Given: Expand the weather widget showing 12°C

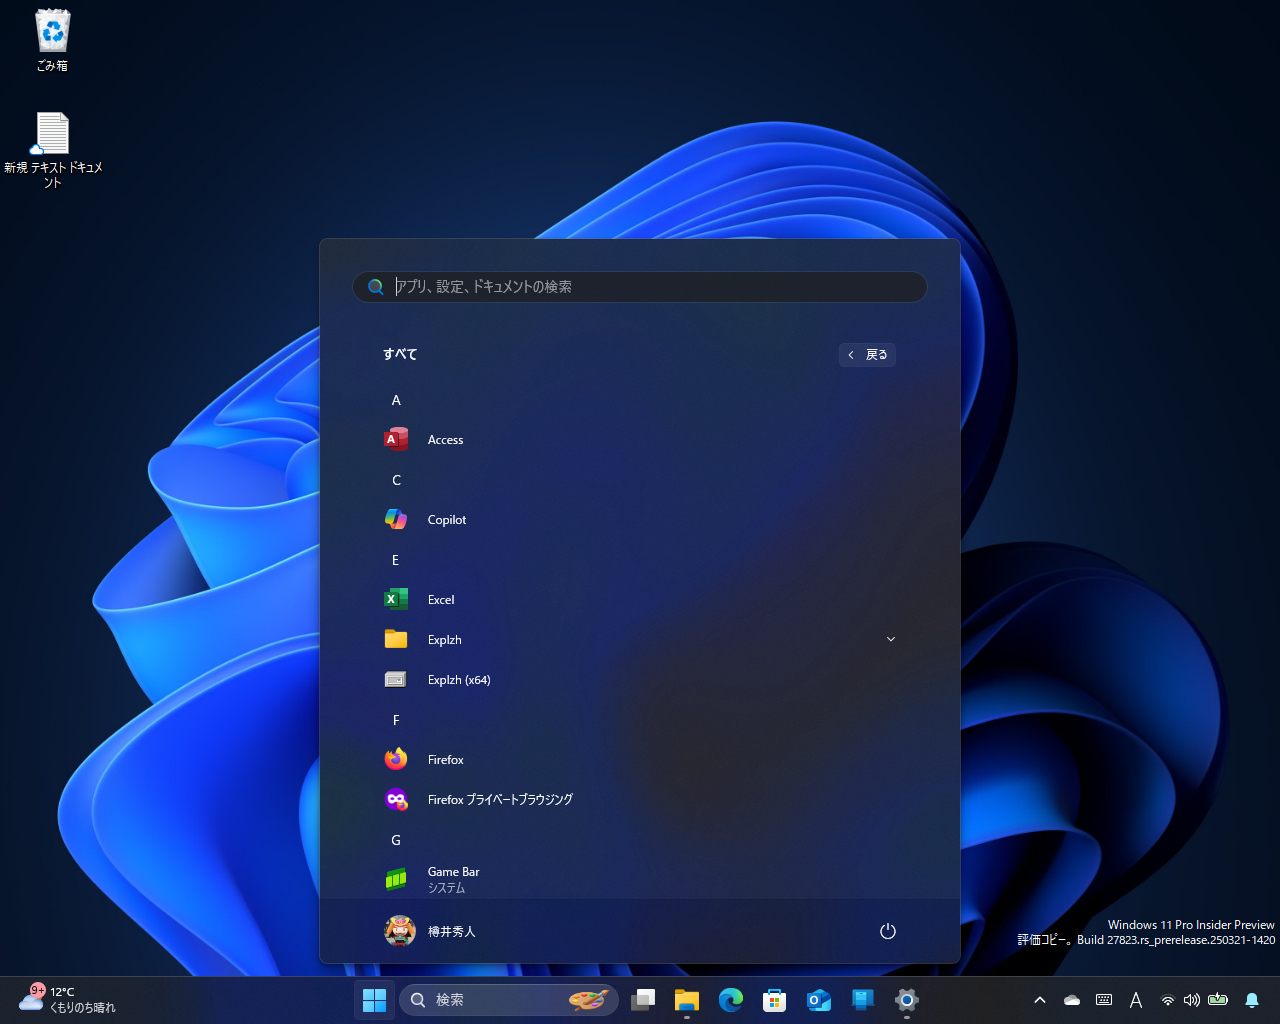Looking at the screenshot, I should (65, 1000).
